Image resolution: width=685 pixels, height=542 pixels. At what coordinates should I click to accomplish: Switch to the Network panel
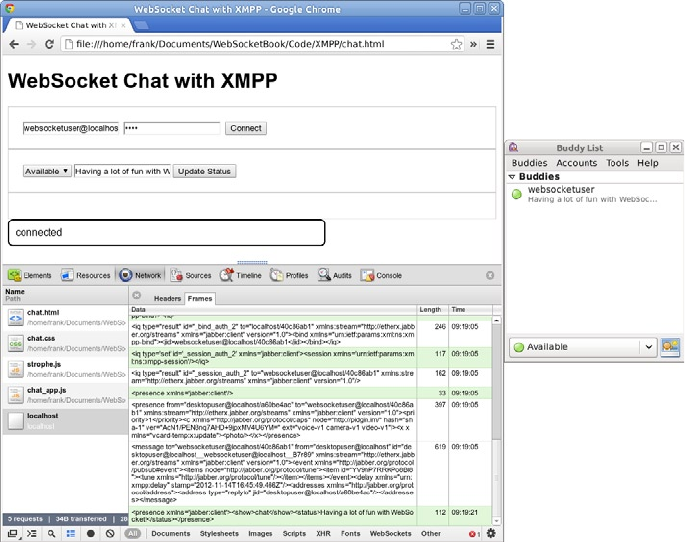pos(140,275)
